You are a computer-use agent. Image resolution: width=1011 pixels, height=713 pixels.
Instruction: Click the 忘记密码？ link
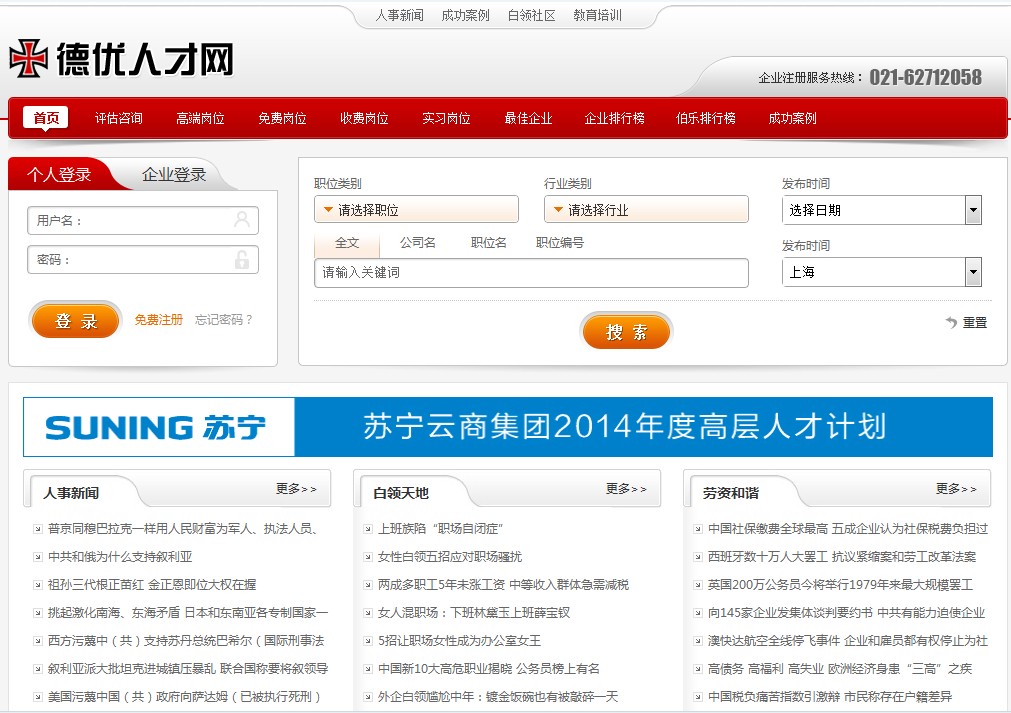pos(223,320)
